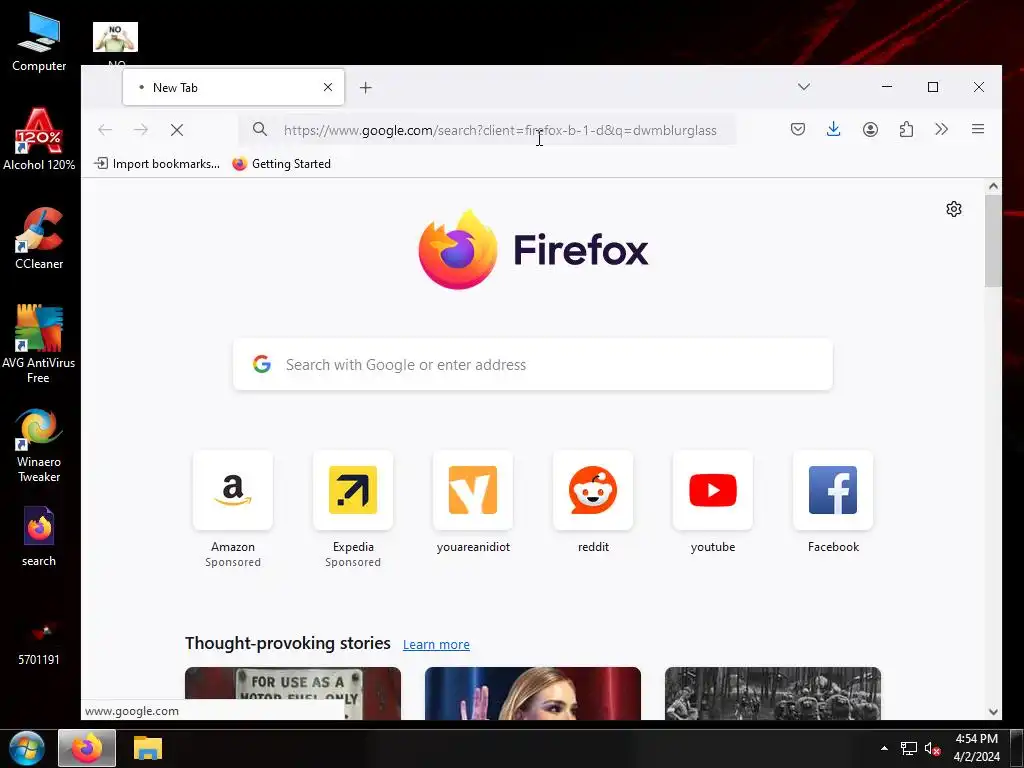Open the Downloads panel
The width and height of the screenshot is (1024, 768).
pyautogui.click(x=833, y=129)
